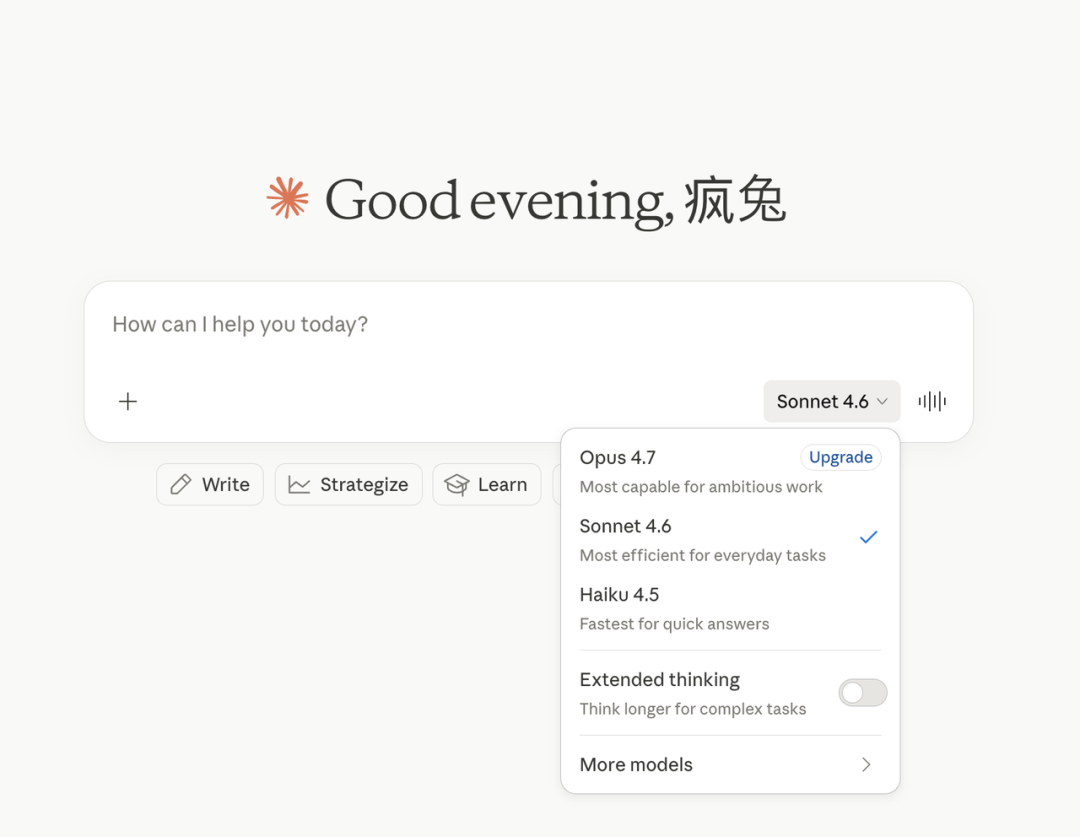
Task: Expand the More models submenu
Action: coord(636,765)
